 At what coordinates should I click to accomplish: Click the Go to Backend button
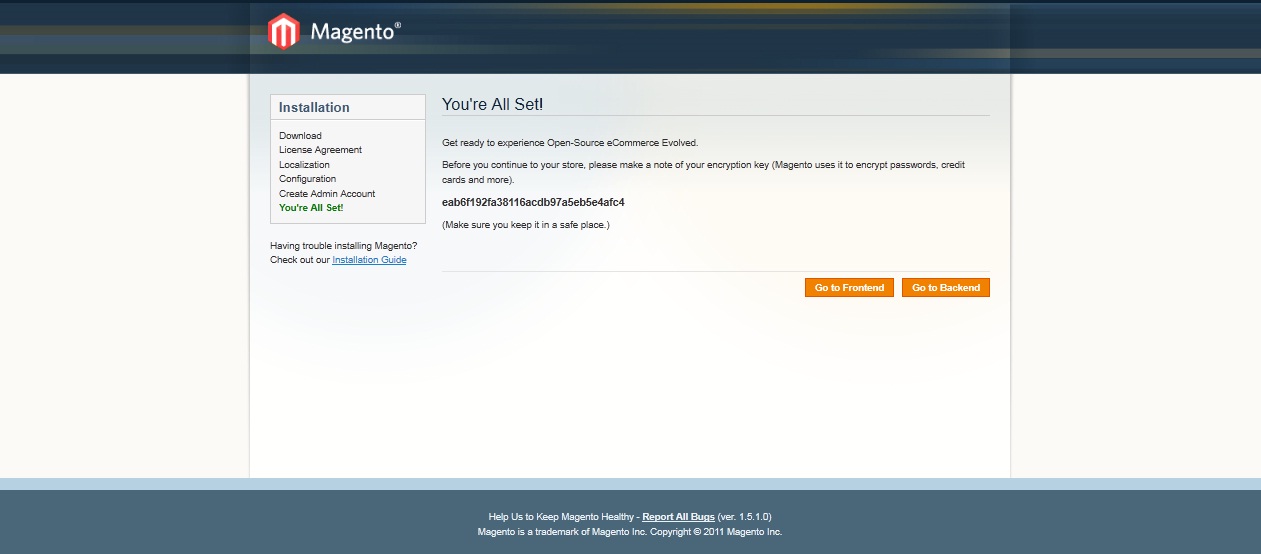point(946,288)
